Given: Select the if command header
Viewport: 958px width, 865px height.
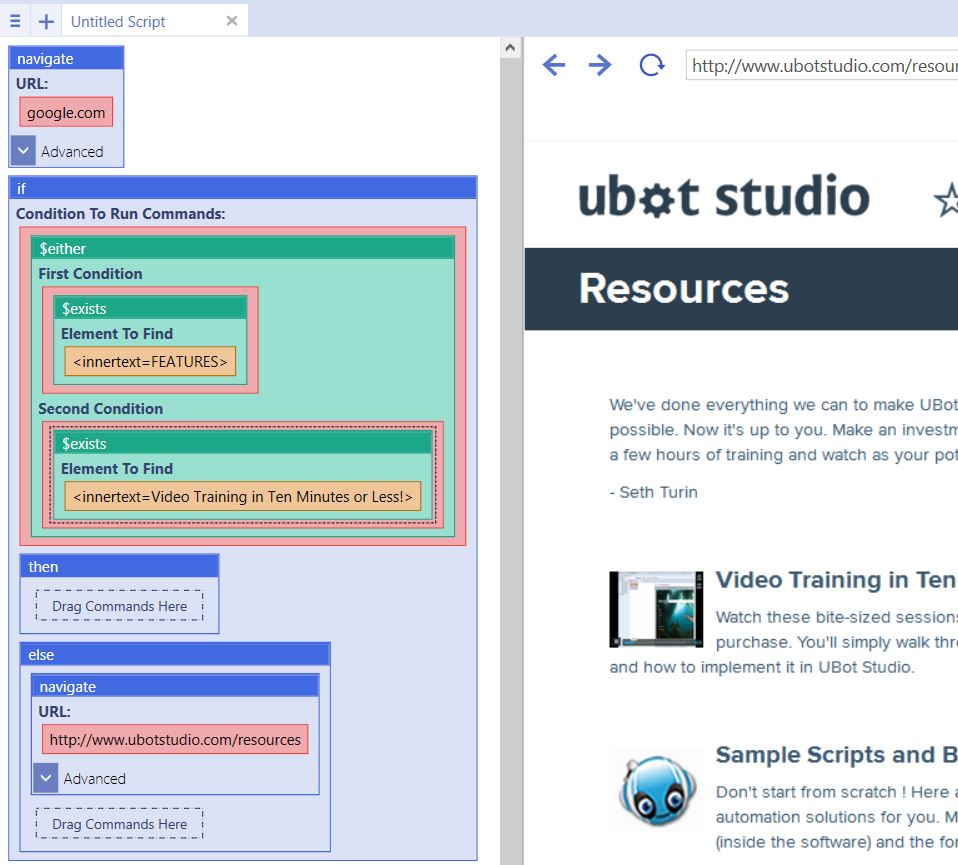Looking at the screenshot, I should click(243, 188).
